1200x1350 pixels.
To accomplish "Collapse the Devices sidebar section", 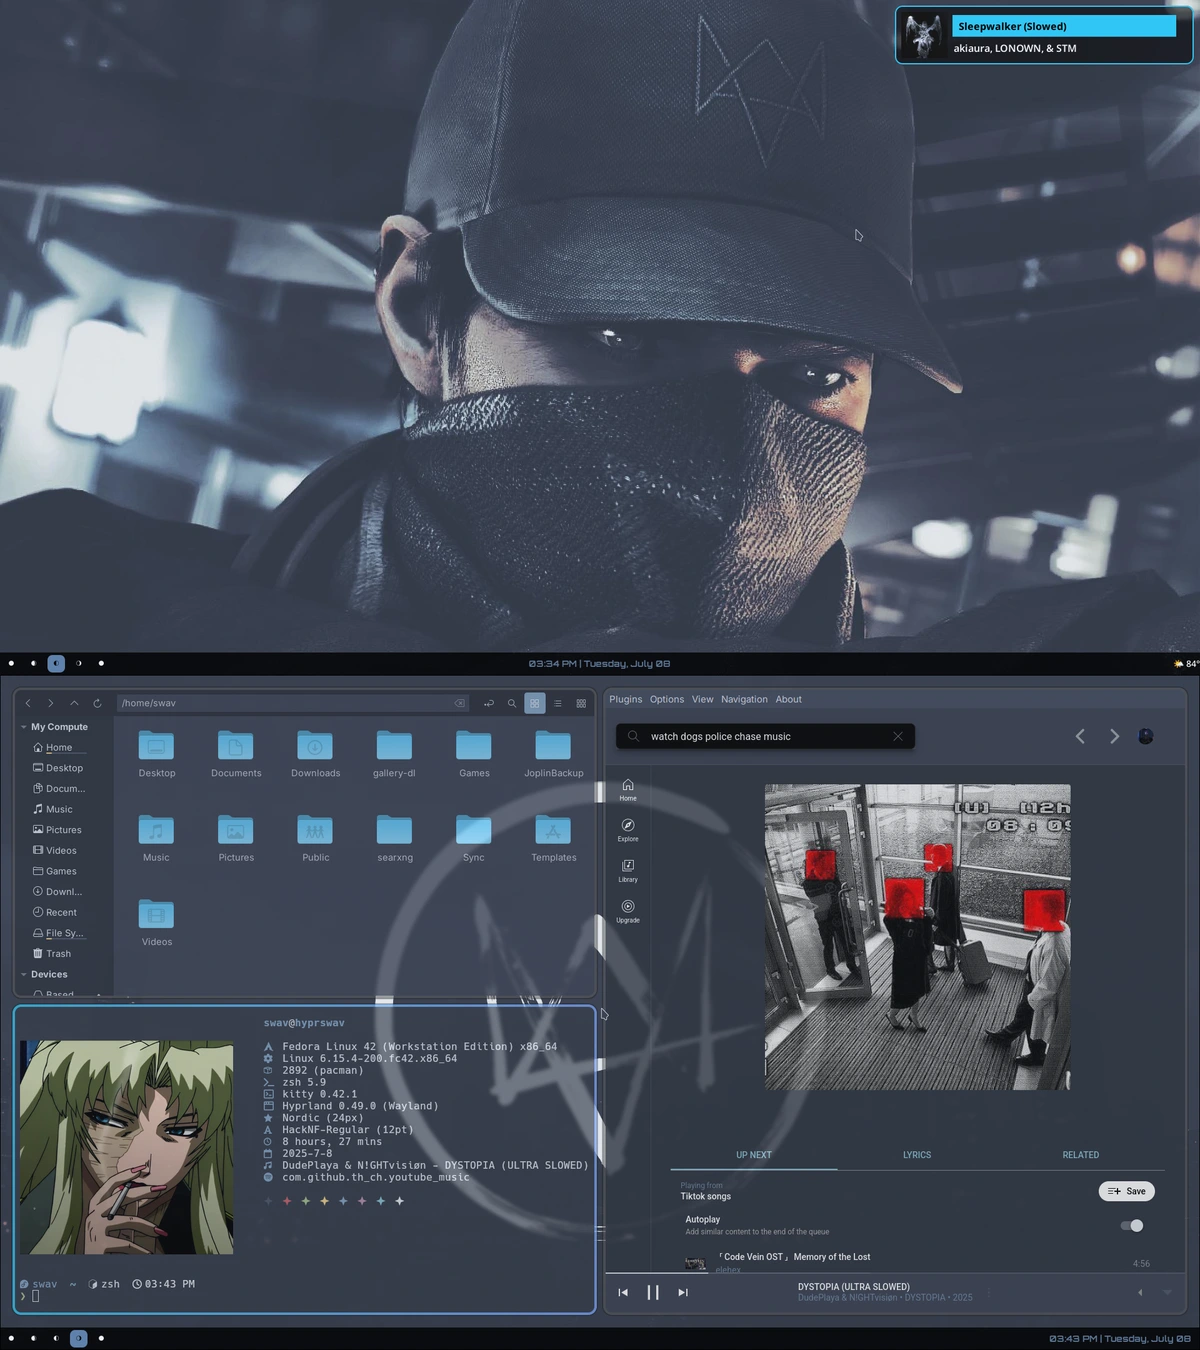I will pyautogui.click(x=24, y=974).
